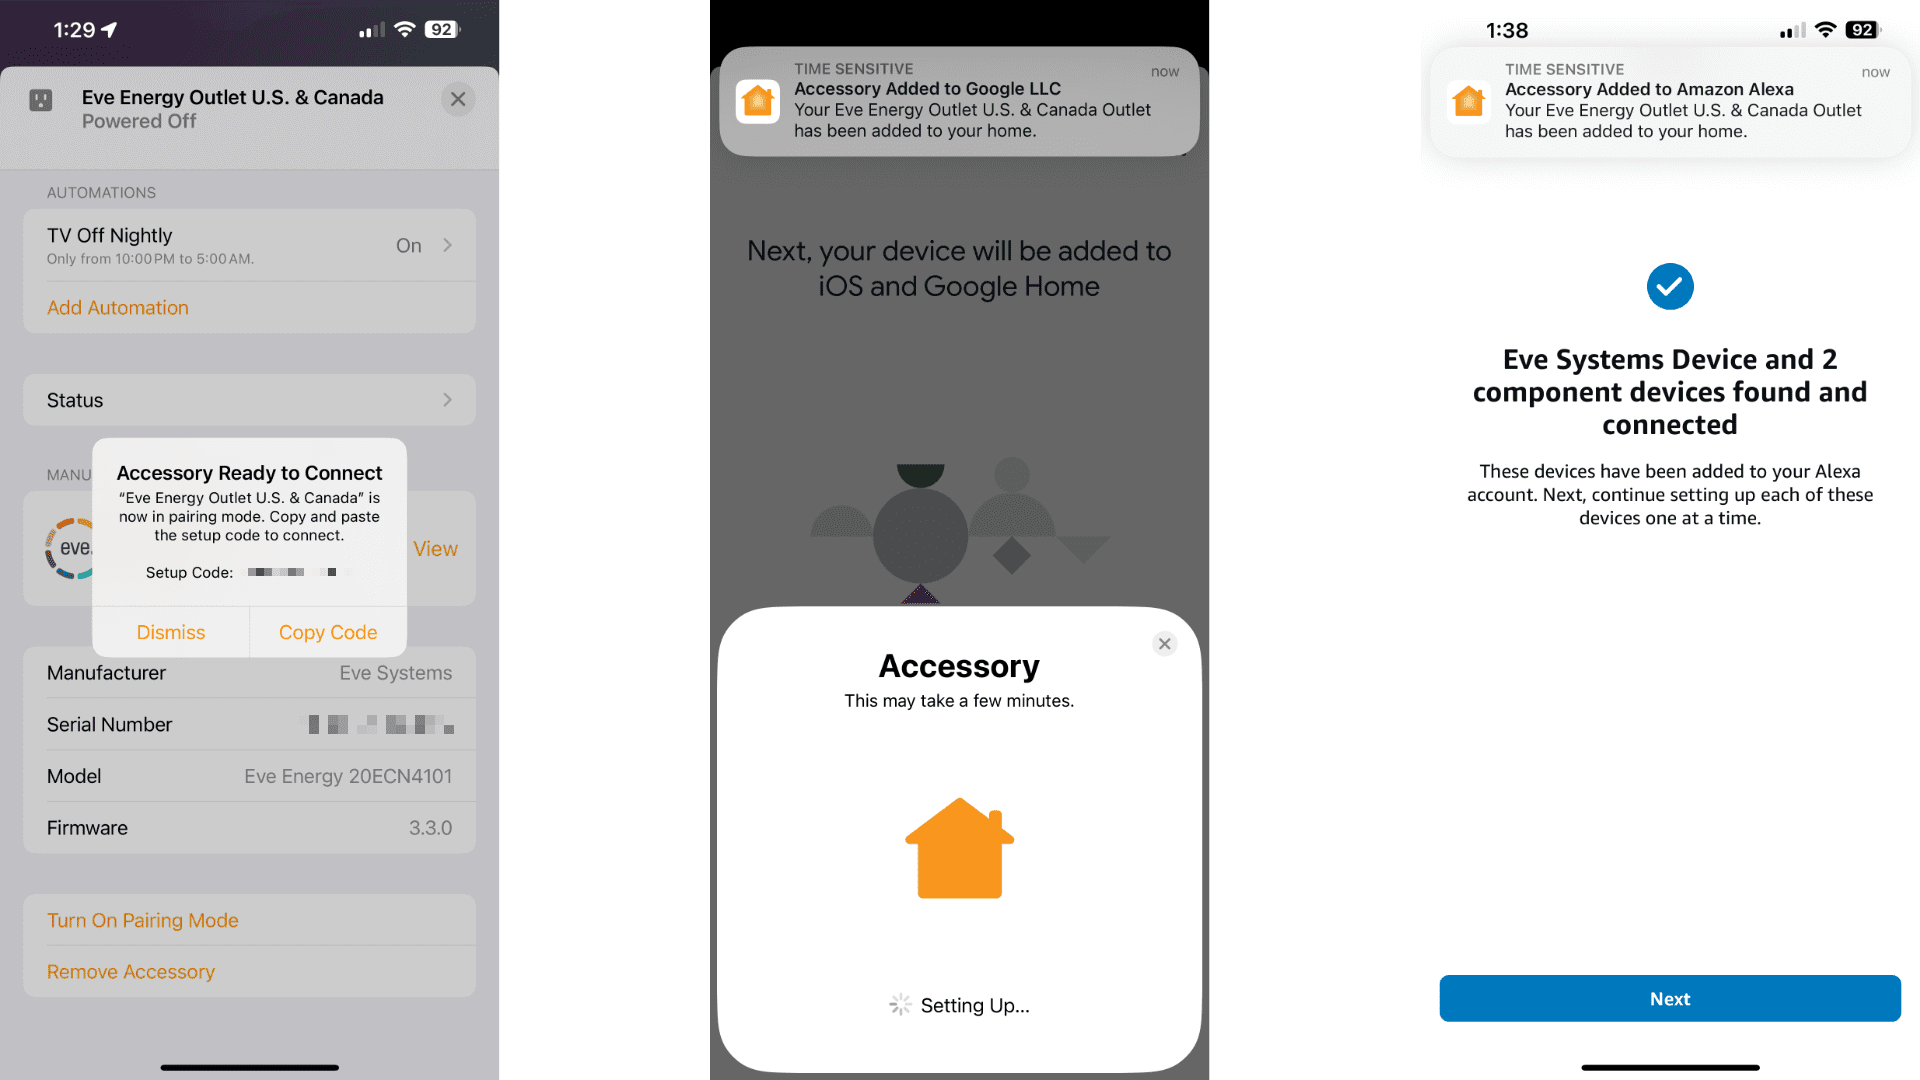Screen dimensions: 1920x1080
Task: Select Add Automation link
Action: pos(117,307)
